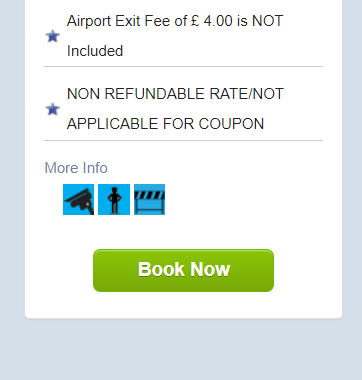Viewport: 362px width, 380px height.
Task: Click the word Included
Action: point(95,51)
